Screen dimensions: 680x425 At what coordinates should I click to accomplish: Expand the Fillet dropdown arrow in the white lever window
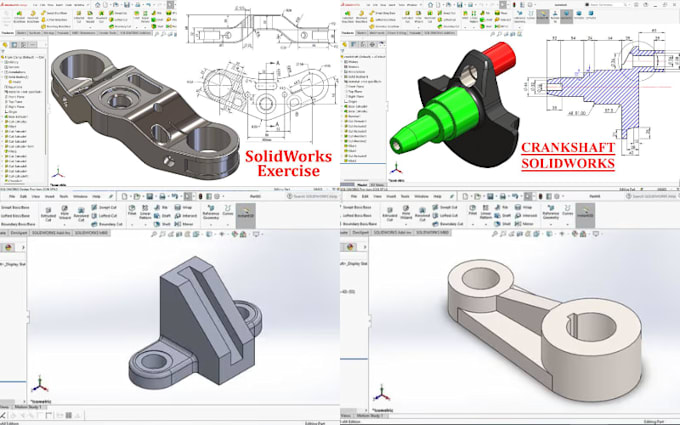point(472,224)
